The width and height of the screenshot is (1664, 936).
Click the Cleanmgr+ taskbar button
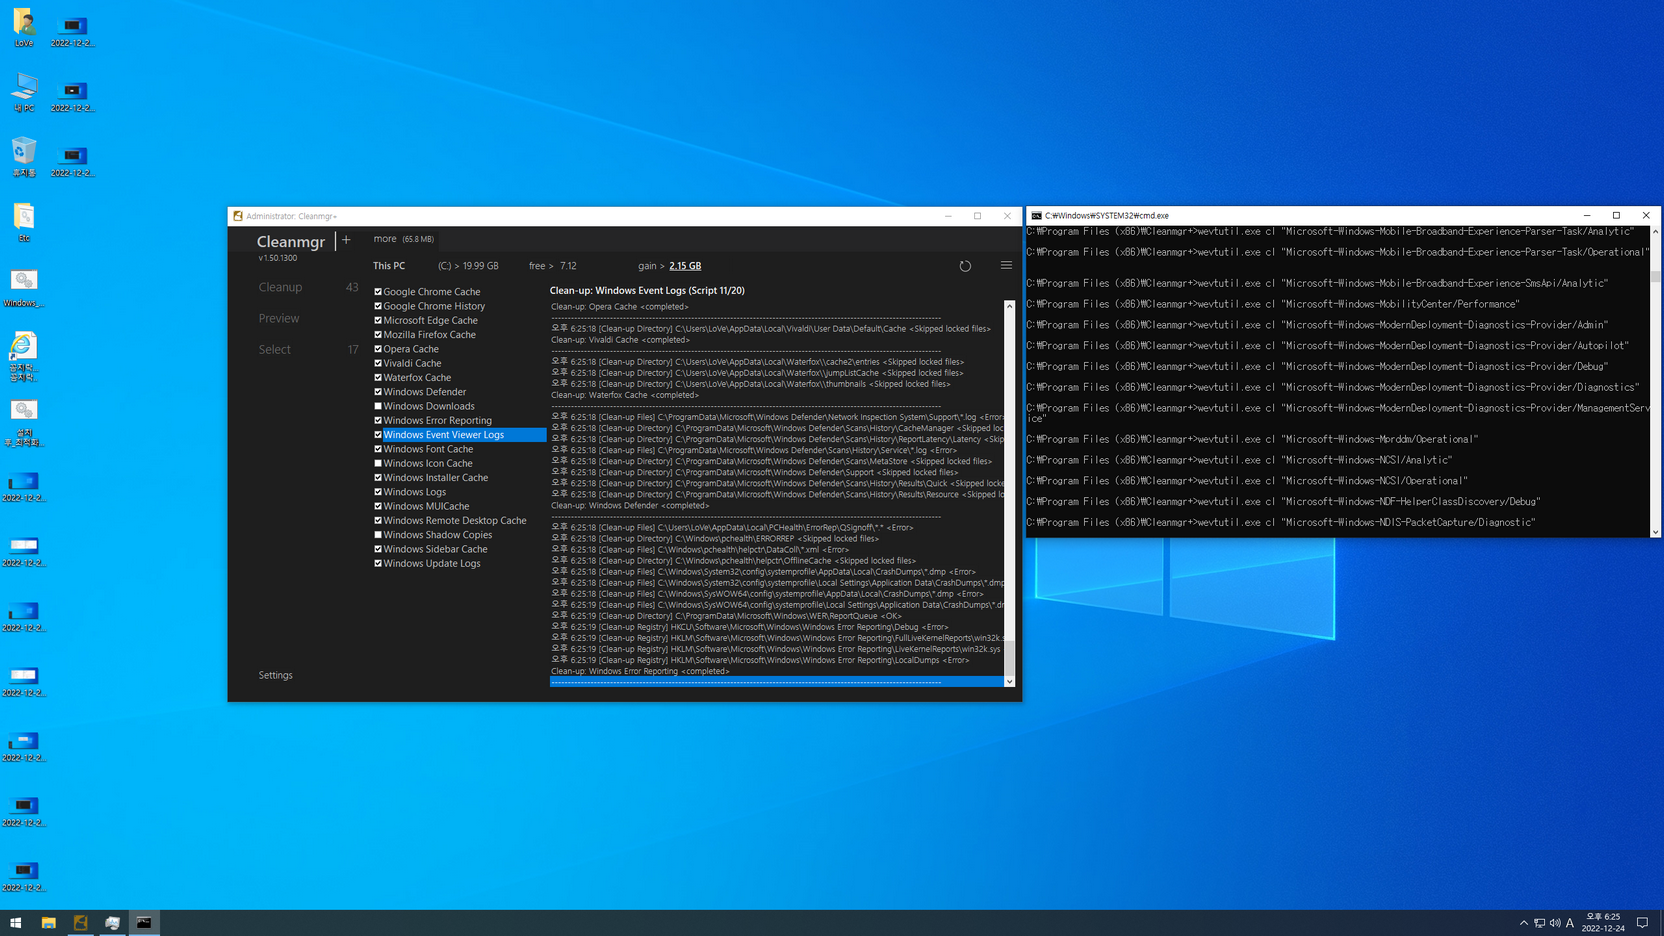pos(80,923)
